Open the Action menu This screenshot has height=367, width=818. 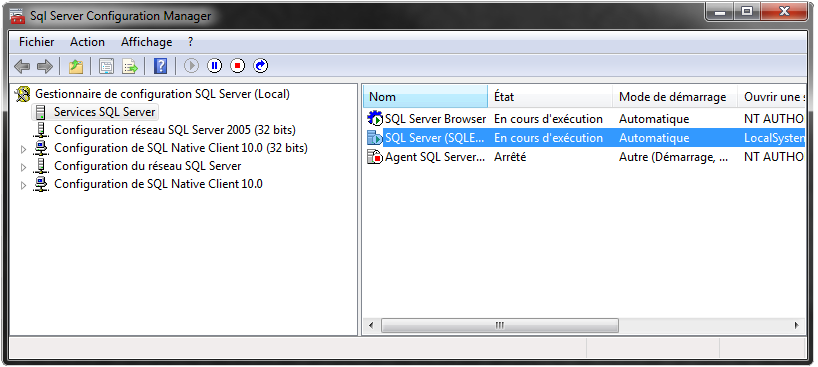tap(88, 42)
